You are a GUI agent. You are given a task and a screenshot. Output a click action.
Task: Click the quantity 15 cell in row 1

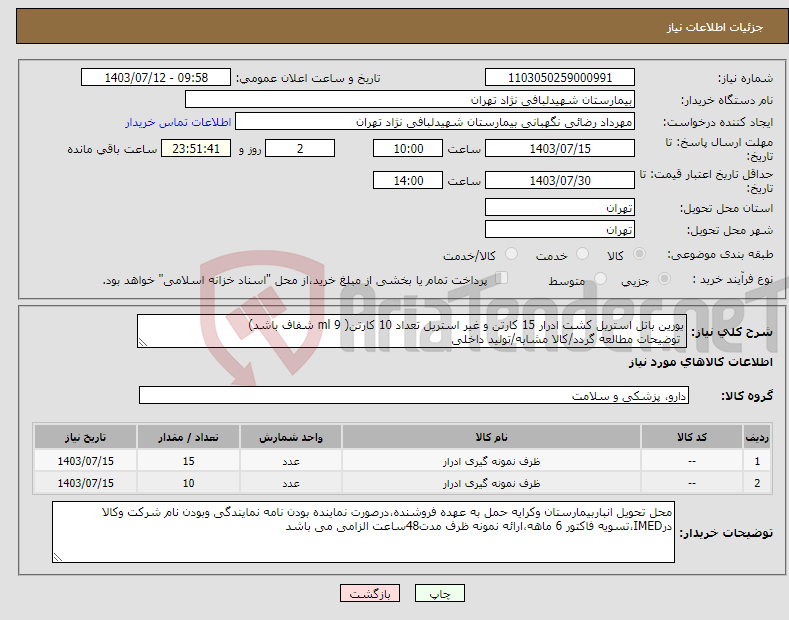click(188, 461)
